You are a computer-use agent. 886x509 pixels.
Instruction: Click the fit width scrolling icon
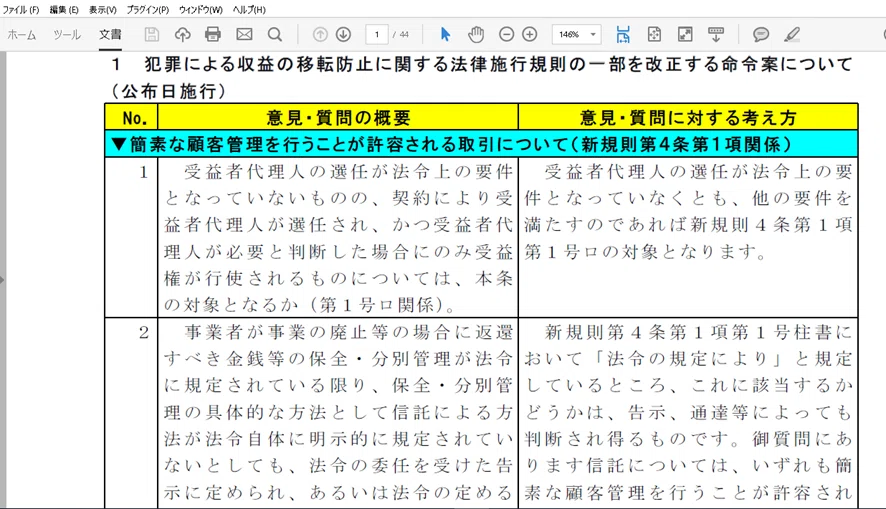[x=623, y=35]
